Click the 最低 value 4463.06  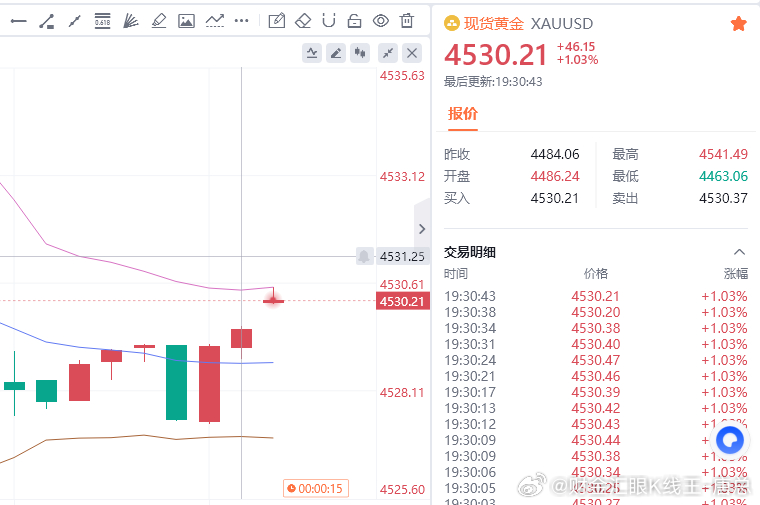(723, 176)
